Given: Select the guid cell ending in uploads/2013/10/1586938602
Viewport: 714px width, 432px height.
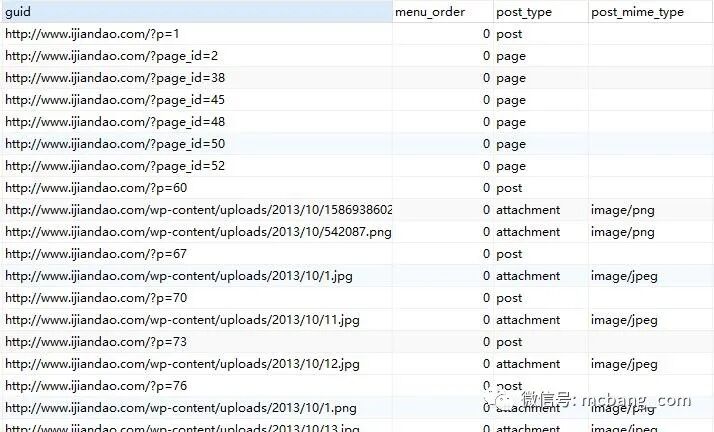Looking at the screenshot, I should pyautogui.click(x=197, y=210).
